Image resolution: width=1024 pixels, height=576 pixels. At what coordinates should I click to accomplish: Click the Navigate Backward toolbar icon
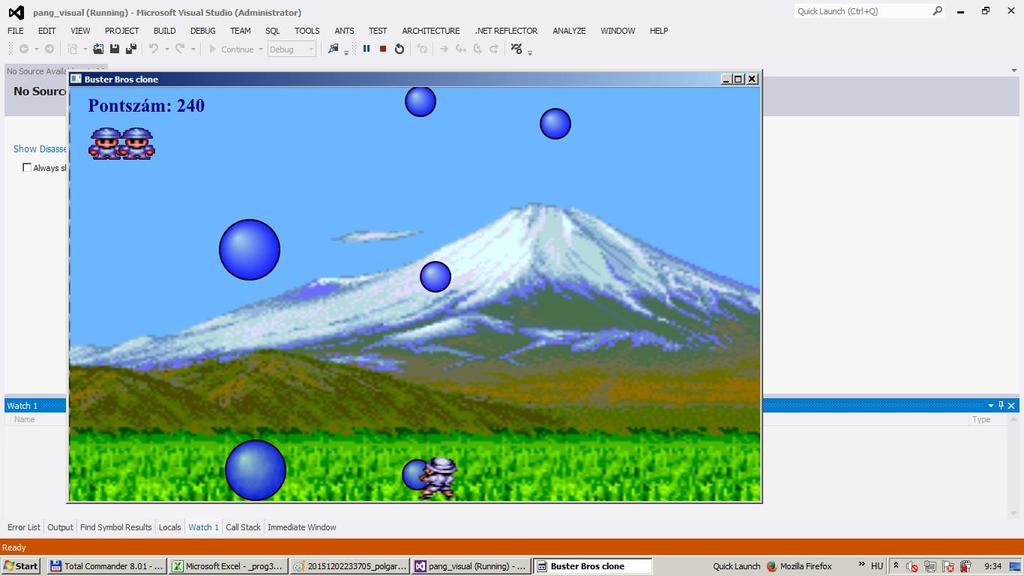point(24,49)
